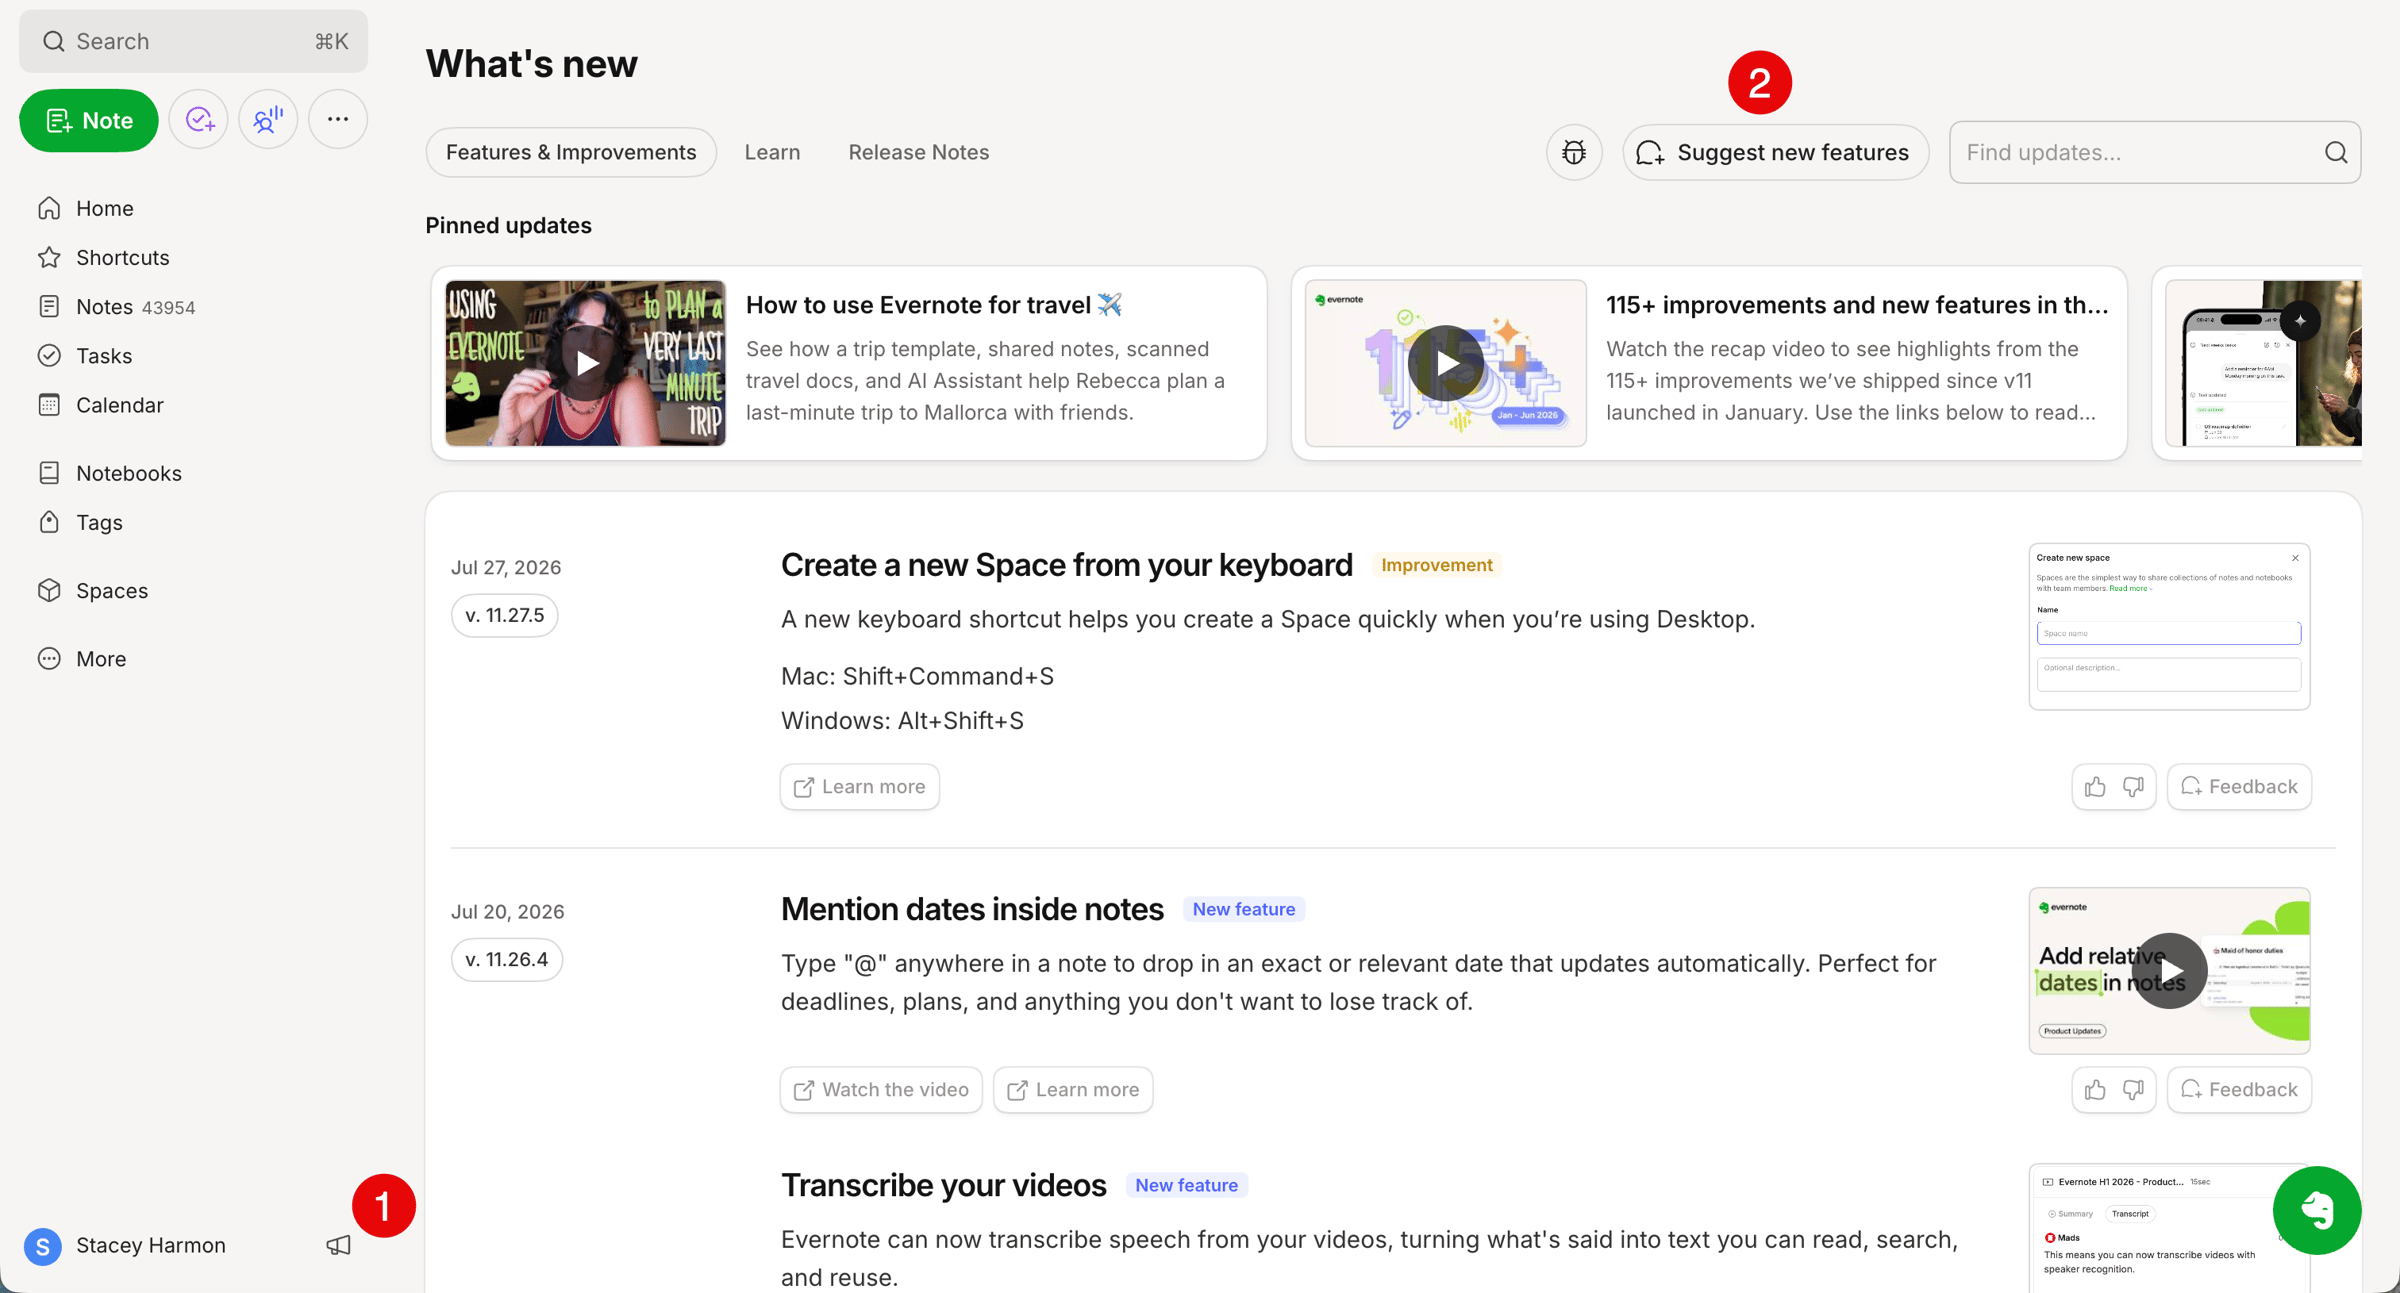Click the Stacey Harmon account name
The height and width of the screenshot is (1293, 2400).
coord(151,1246)
